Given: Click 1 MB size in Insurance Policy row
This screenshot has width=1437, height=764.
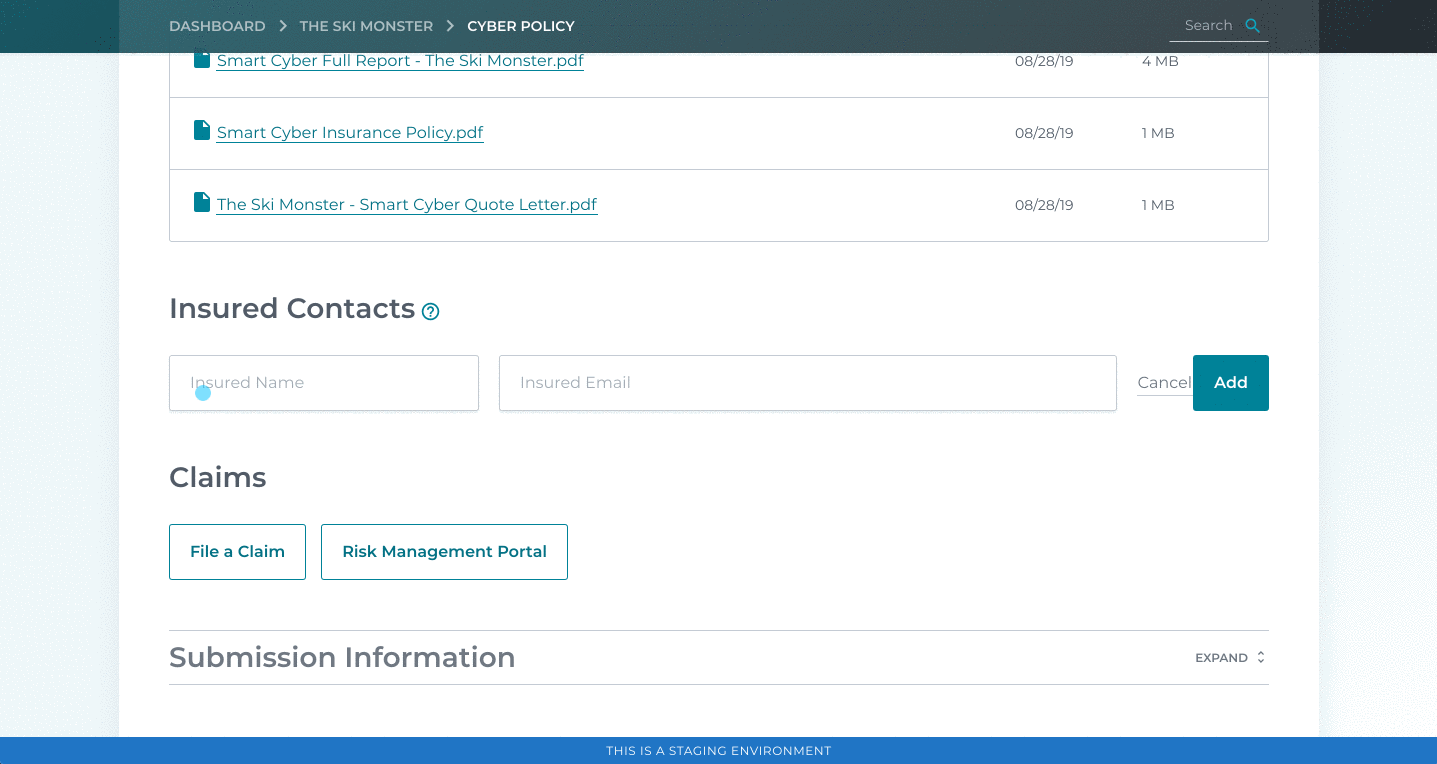Looking at the screenshot, I should click(x=1158, y=133).
